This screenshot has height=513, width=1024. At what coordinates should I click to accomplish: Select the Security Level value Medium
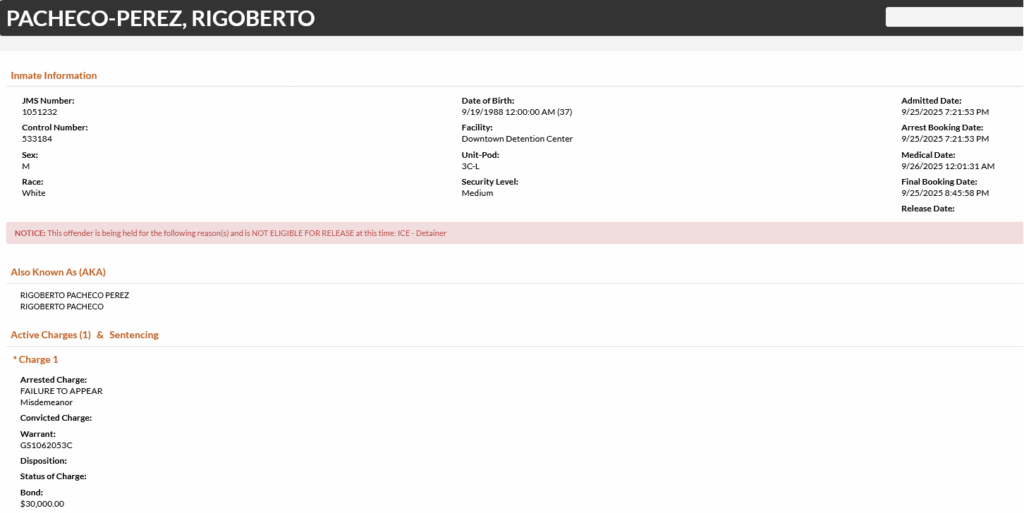pyautogui.click(x=477, y=193)
